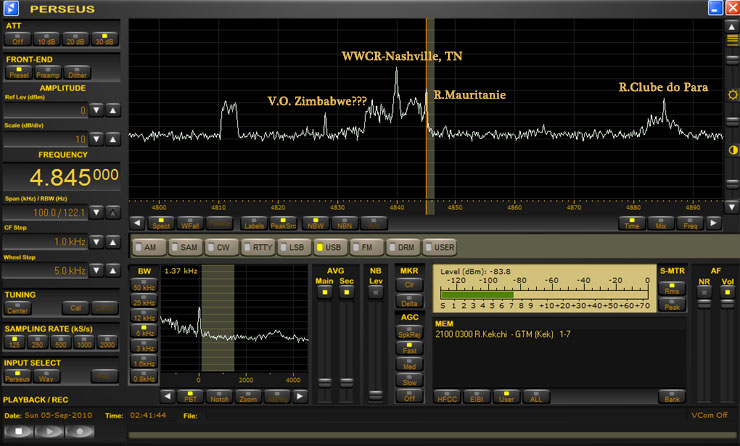
Task: Switch to the WFall waterfall display
Action: pos(190,223)
